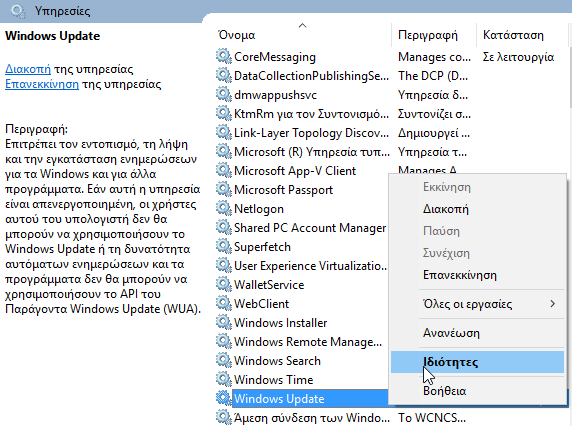
Task: Click the Το WCNCS... description cell
Action: [432, 418]
